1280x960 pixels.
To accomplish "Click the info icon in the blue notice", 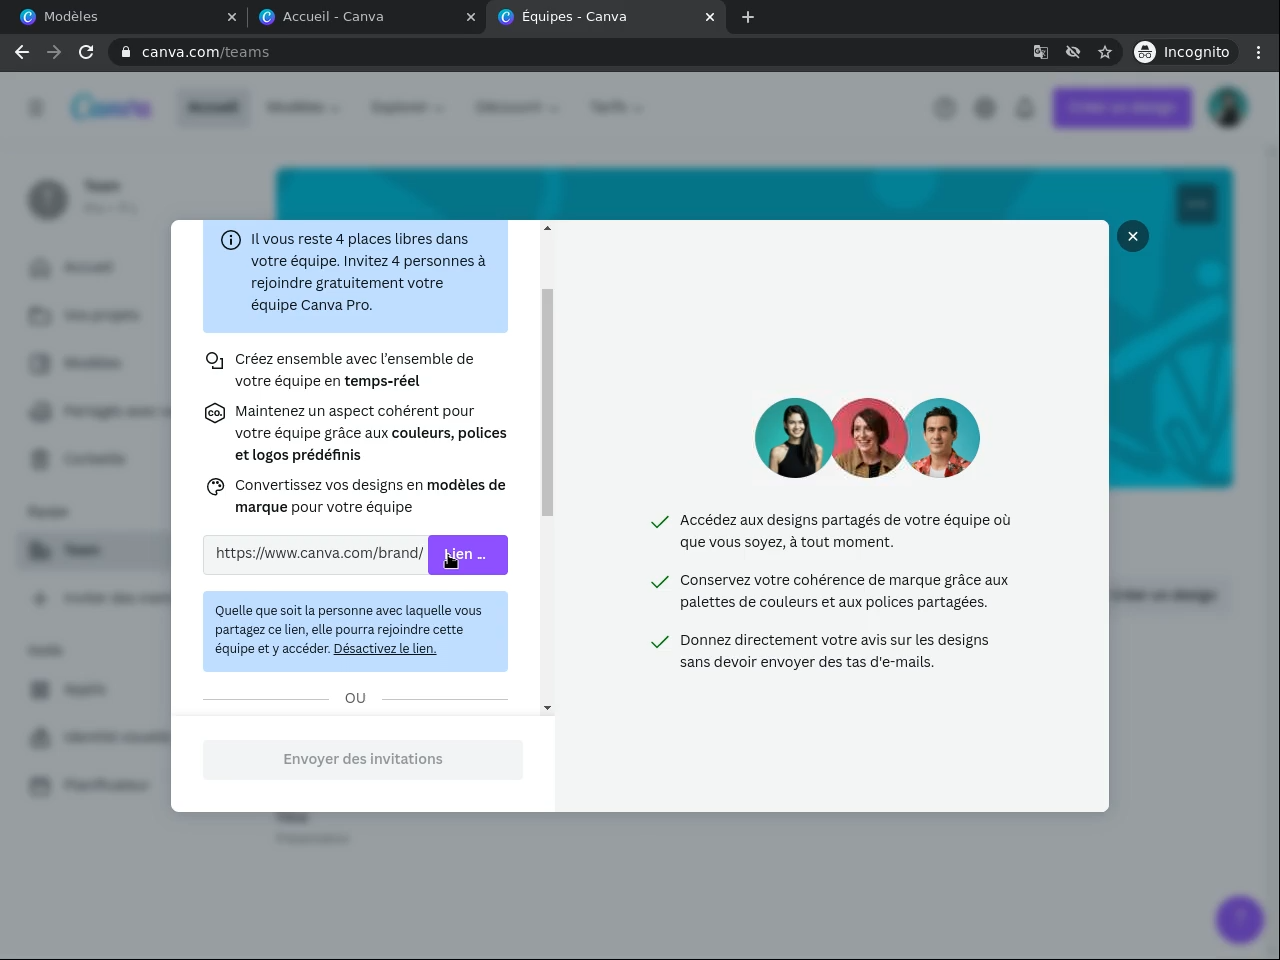I will click(231, 240).
